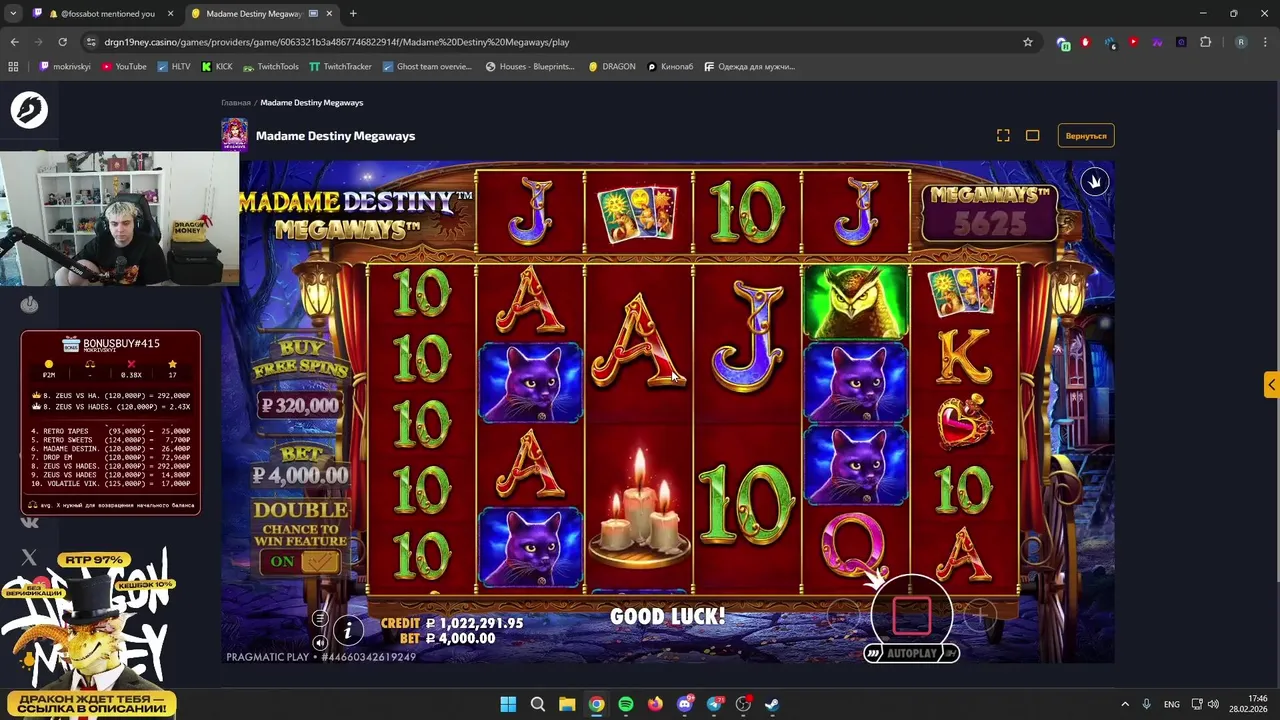1280x720 pixels.
Task: Open the DRAGON bookmark
Action: pos(612,67)
